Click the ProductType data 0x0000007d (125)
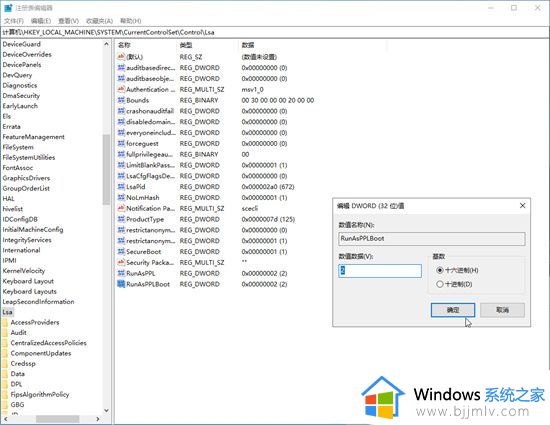The image size is (550, 425). (268, 219)
